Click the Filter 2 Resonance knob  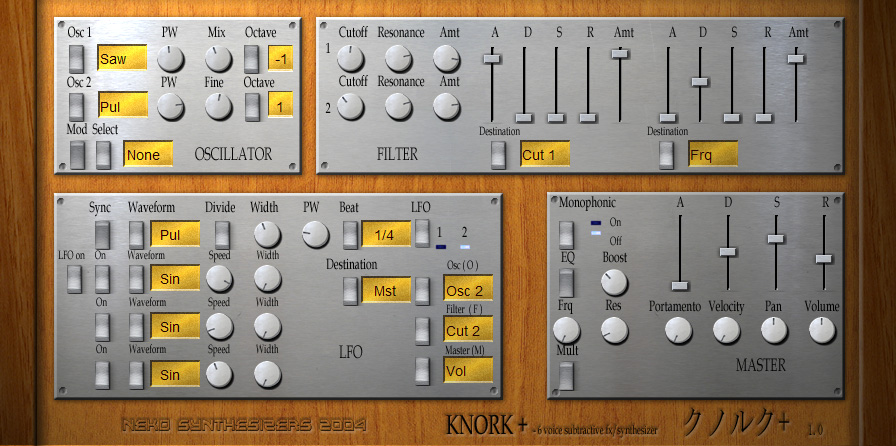coord(398,106)
